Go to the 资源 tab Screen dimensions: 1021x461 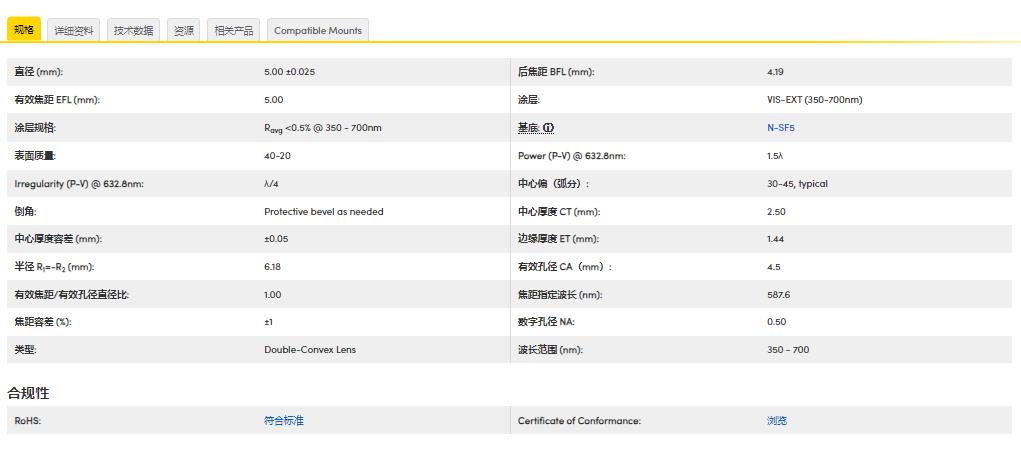[x=184, y=31]
